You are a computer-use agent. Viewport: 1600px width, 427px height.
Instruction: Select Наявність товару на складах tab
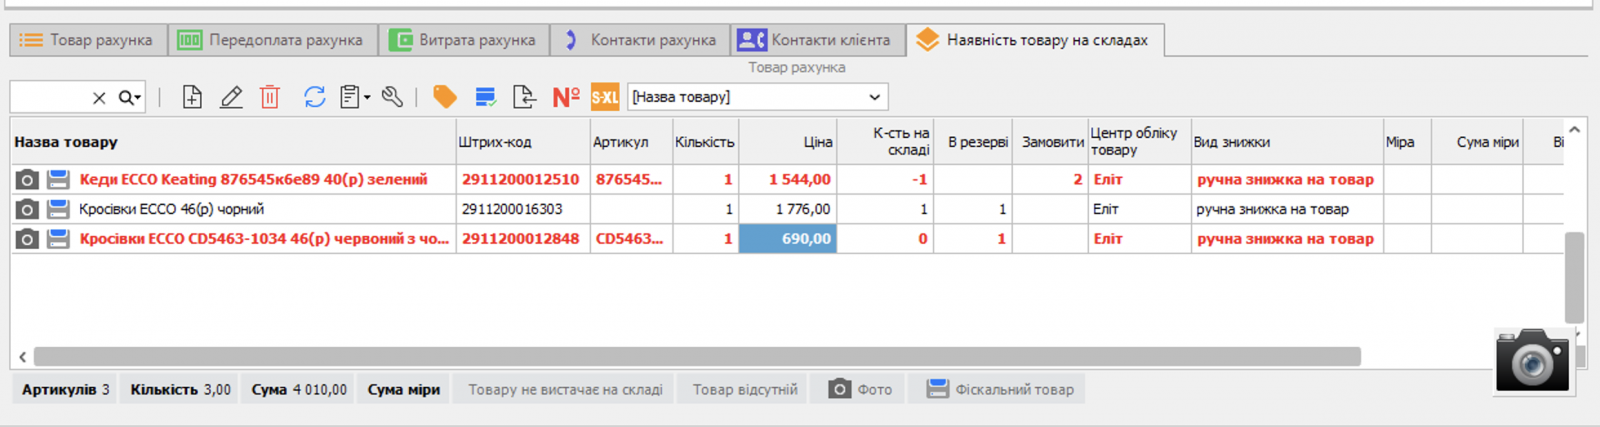tap(1034, 40)
